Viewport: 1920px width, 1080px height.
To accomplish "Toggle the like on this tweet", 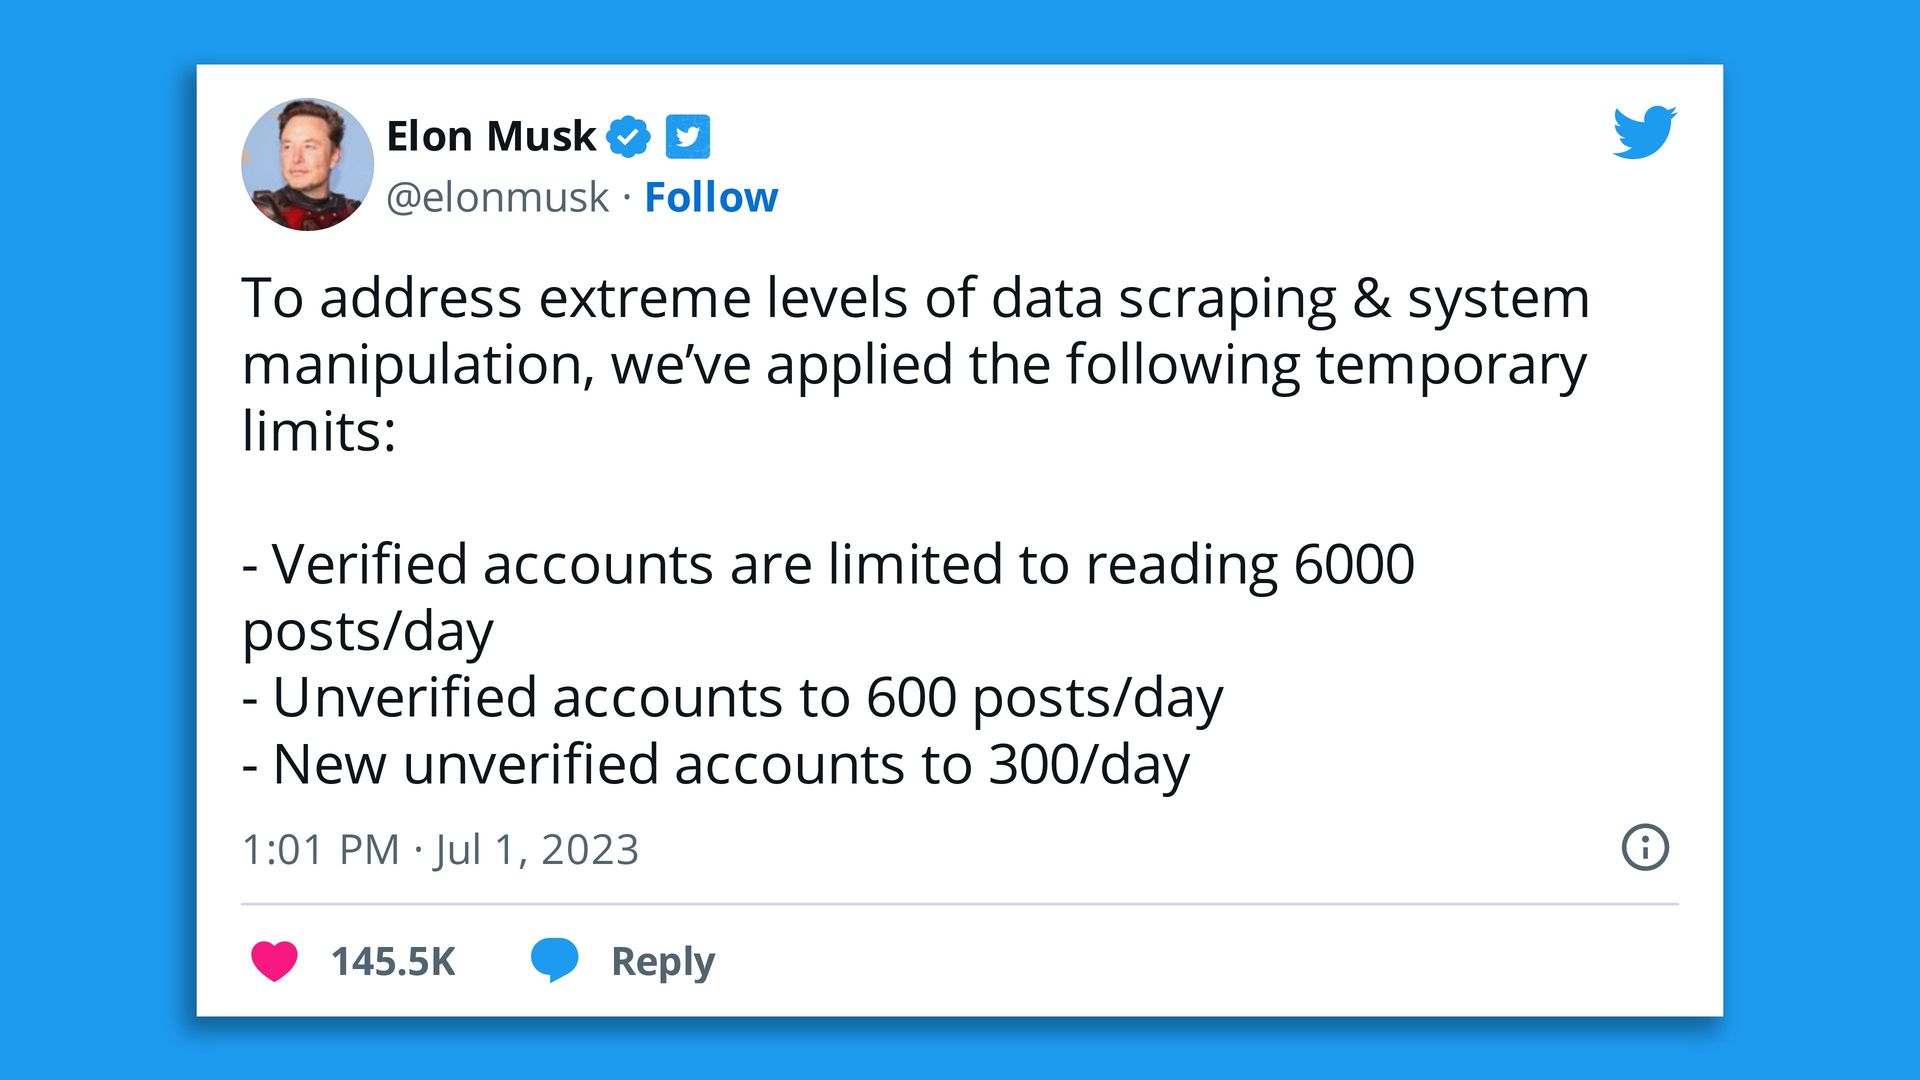I will coord(274,961).
